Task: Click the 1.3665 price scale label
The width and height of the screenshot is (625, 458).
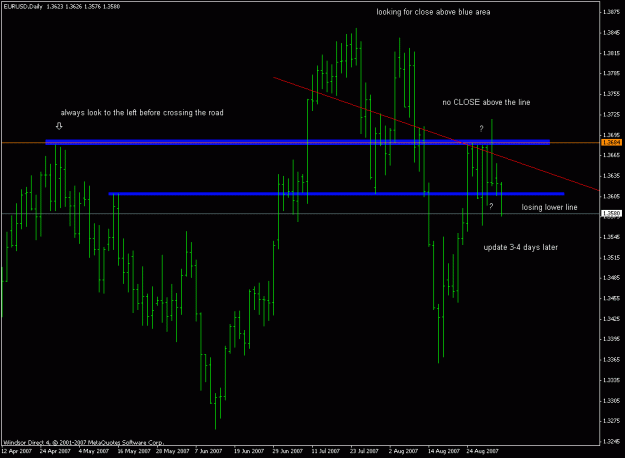Action: pyautogui.click(x=611, y=155)
